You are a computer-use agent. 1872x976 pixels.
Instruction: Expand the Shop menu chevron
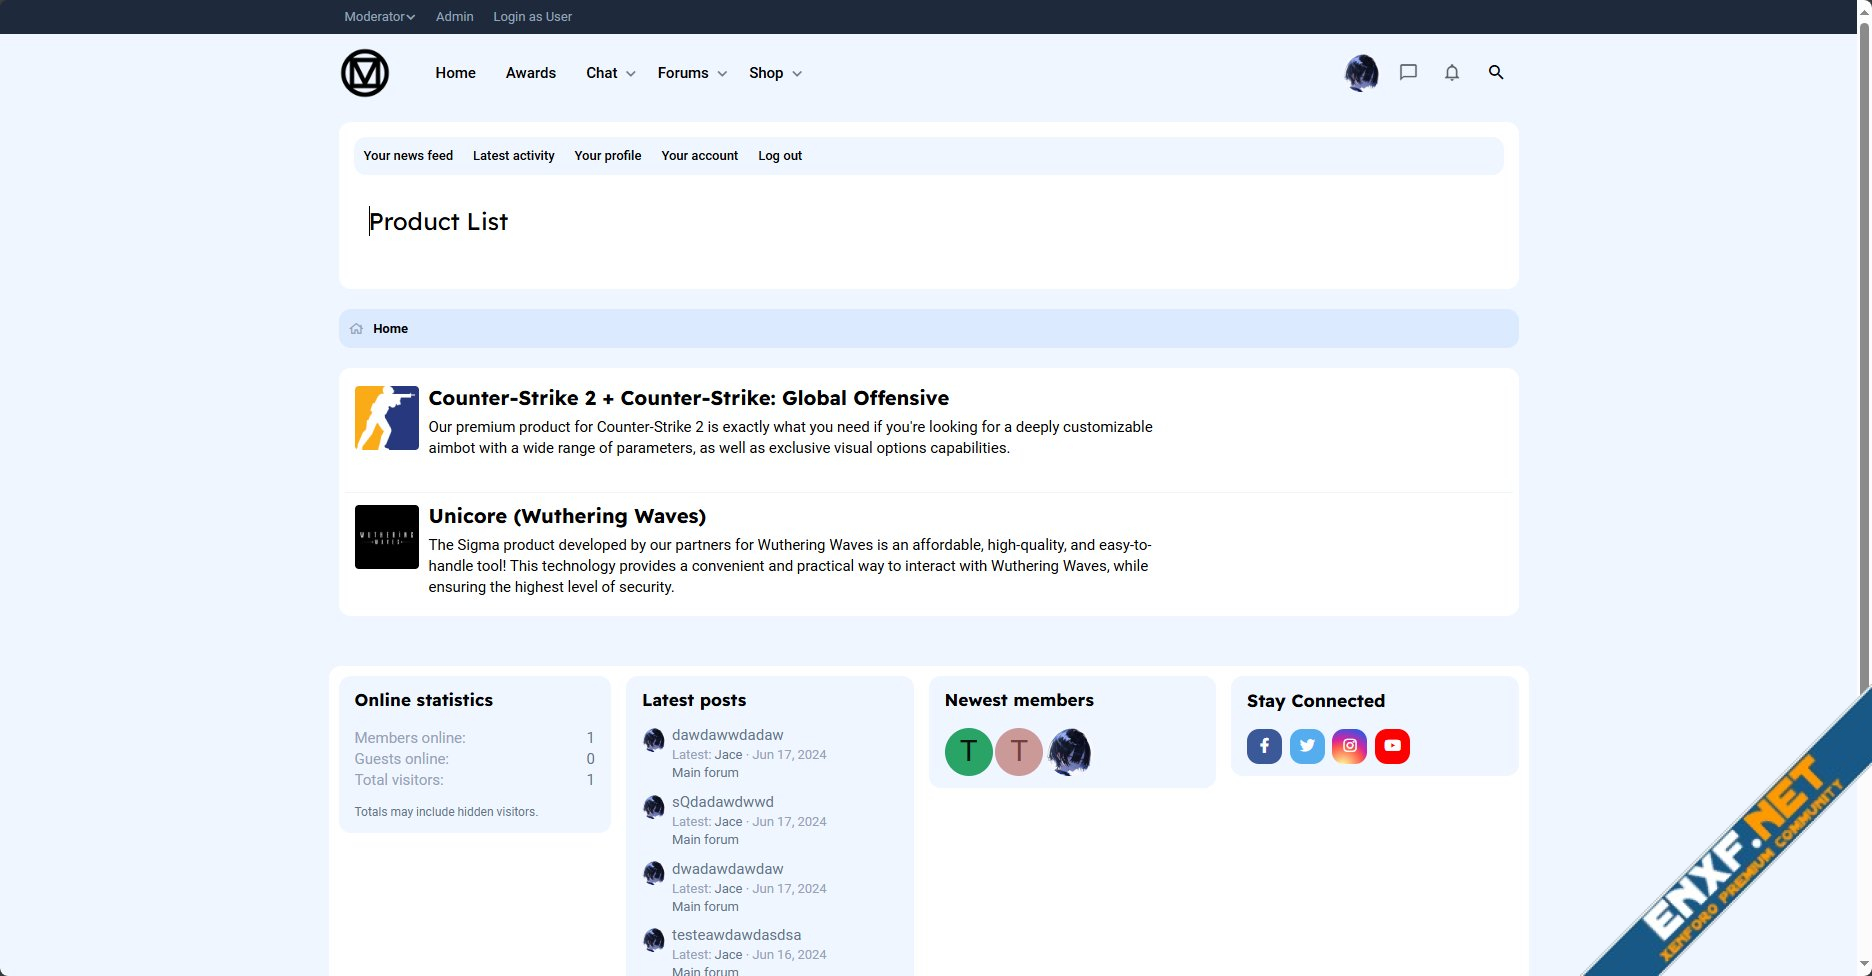[x=797, y=74]
